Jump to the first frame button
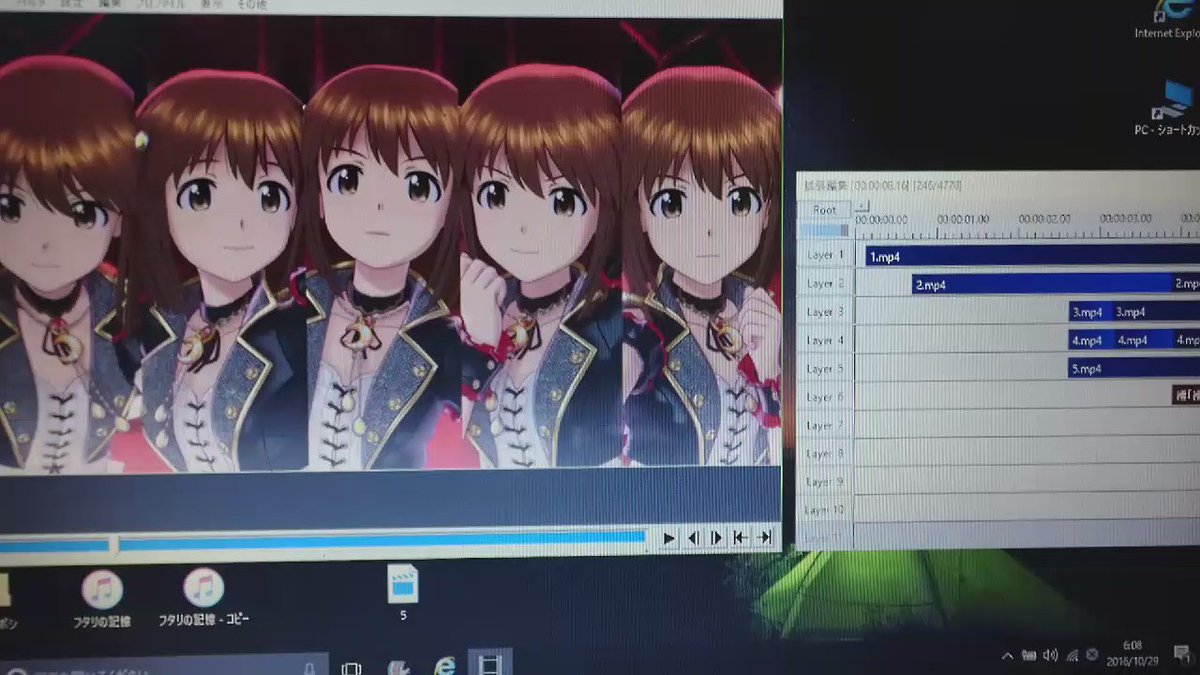This screenshot has width=1200, height=675. [741, 538]
